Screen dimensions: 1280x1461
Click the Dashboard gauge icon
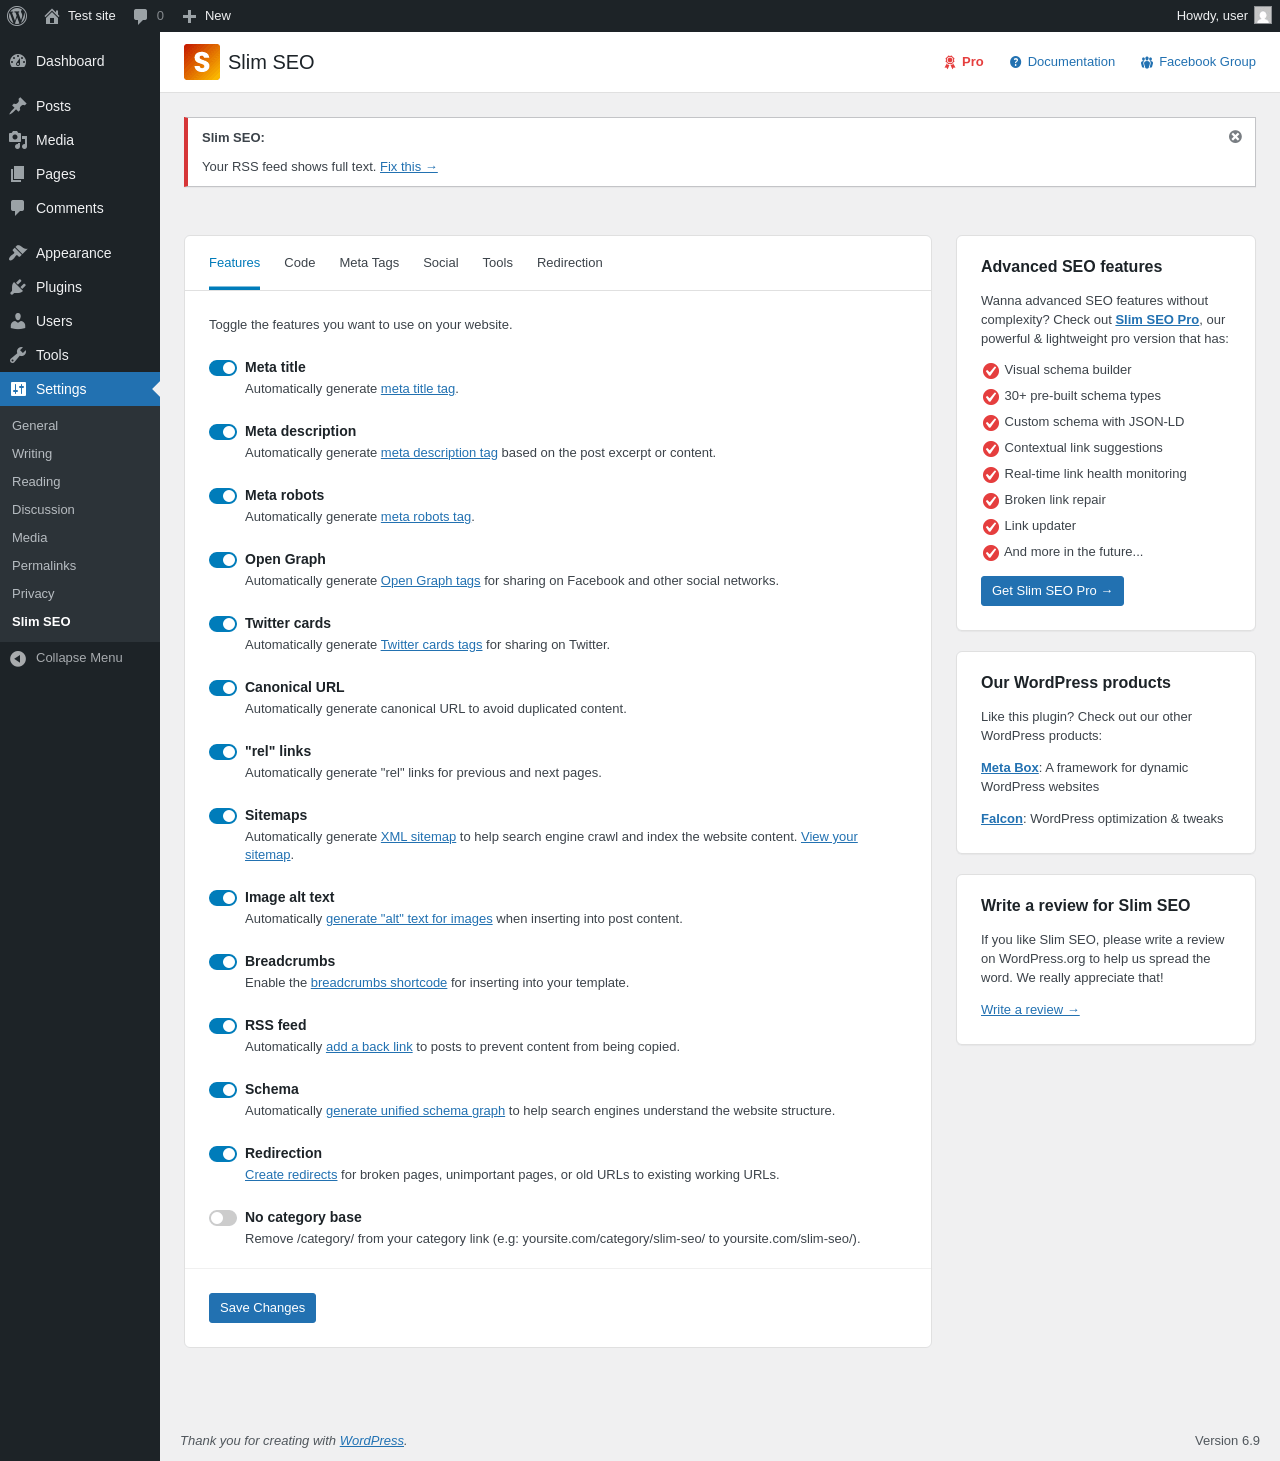[x=18, y=61]
